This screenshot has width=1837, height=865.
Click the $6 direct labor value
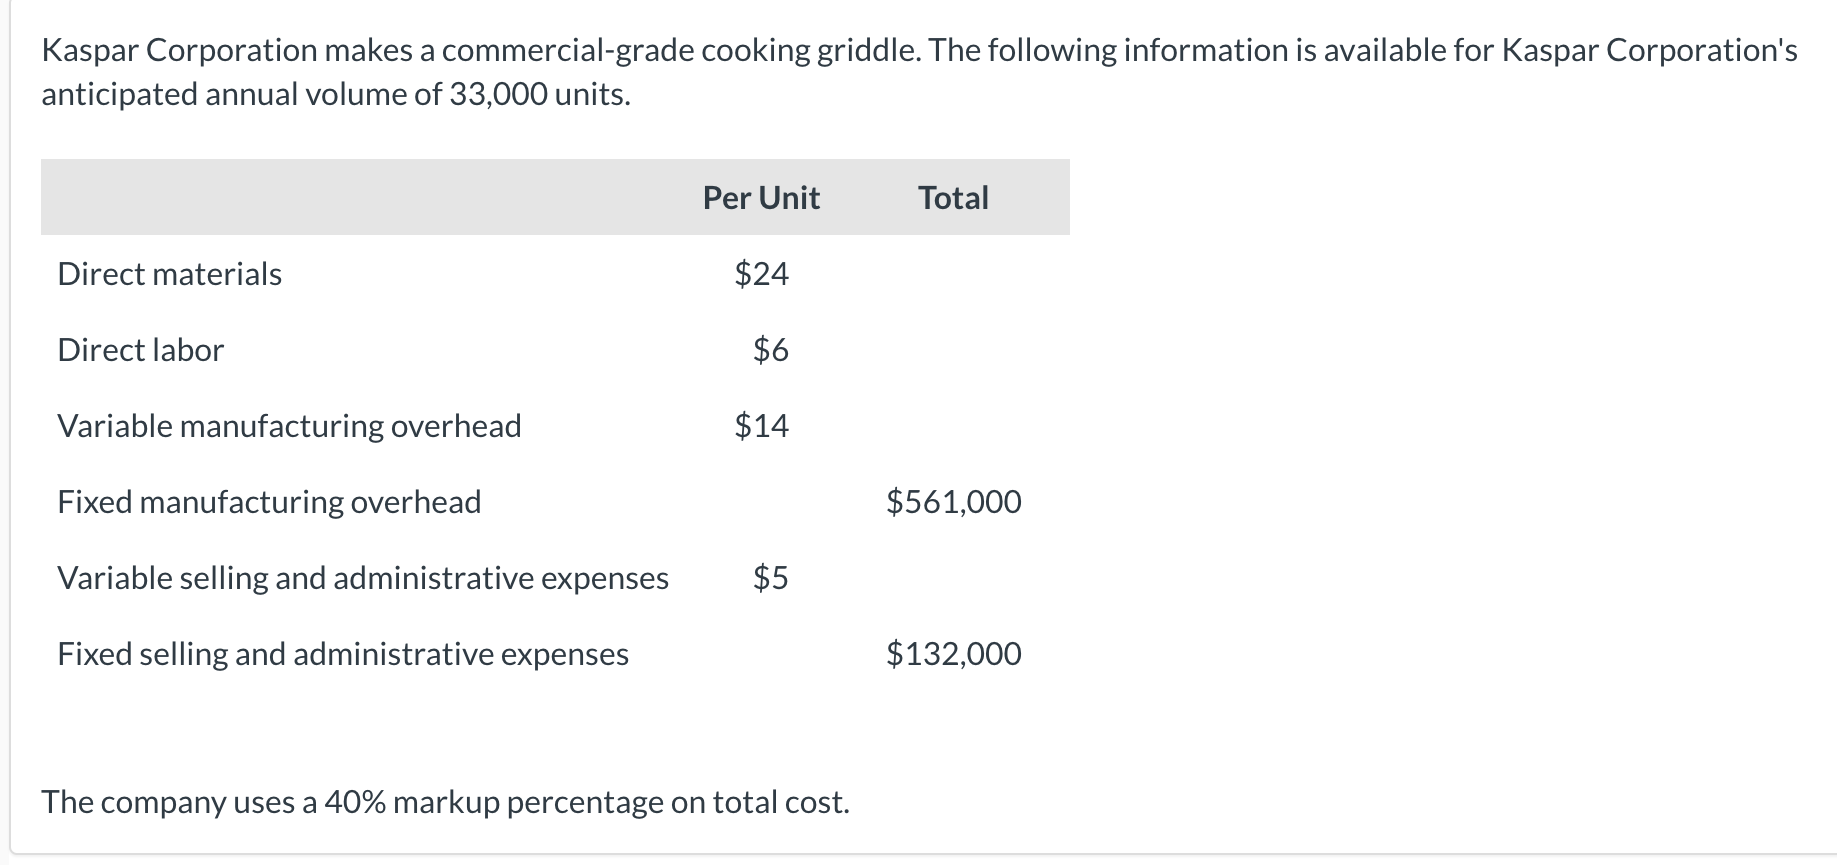[x=770, y=350]
